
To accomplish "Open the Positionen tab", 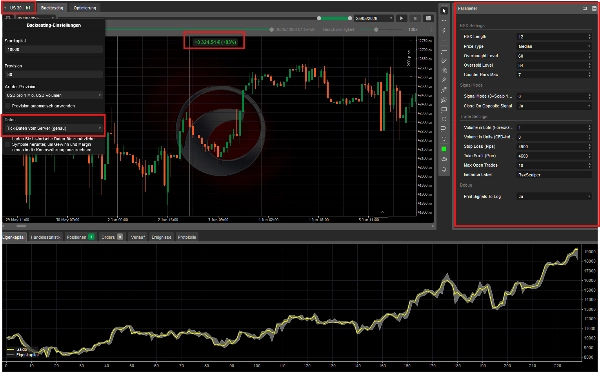I will (x=80, y=237).
